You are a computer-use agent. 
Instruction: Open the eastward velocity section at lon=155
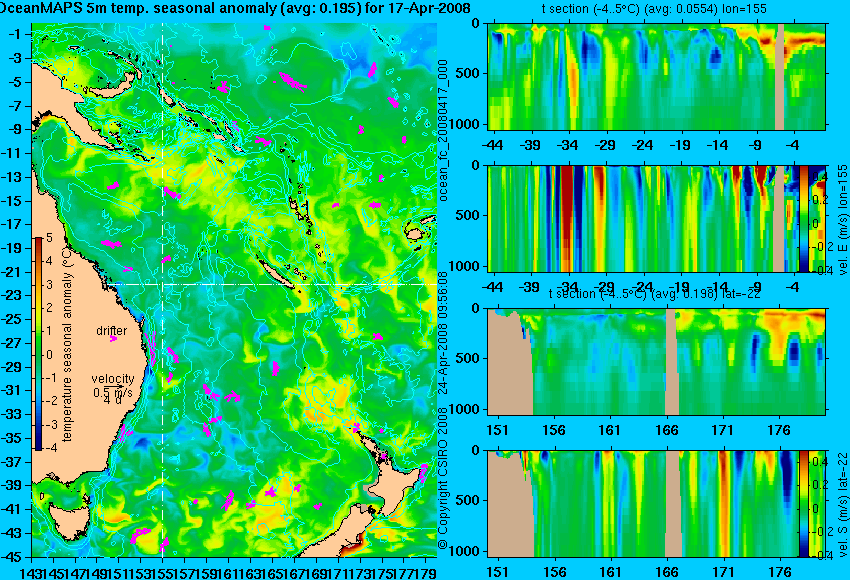point(643,218)
